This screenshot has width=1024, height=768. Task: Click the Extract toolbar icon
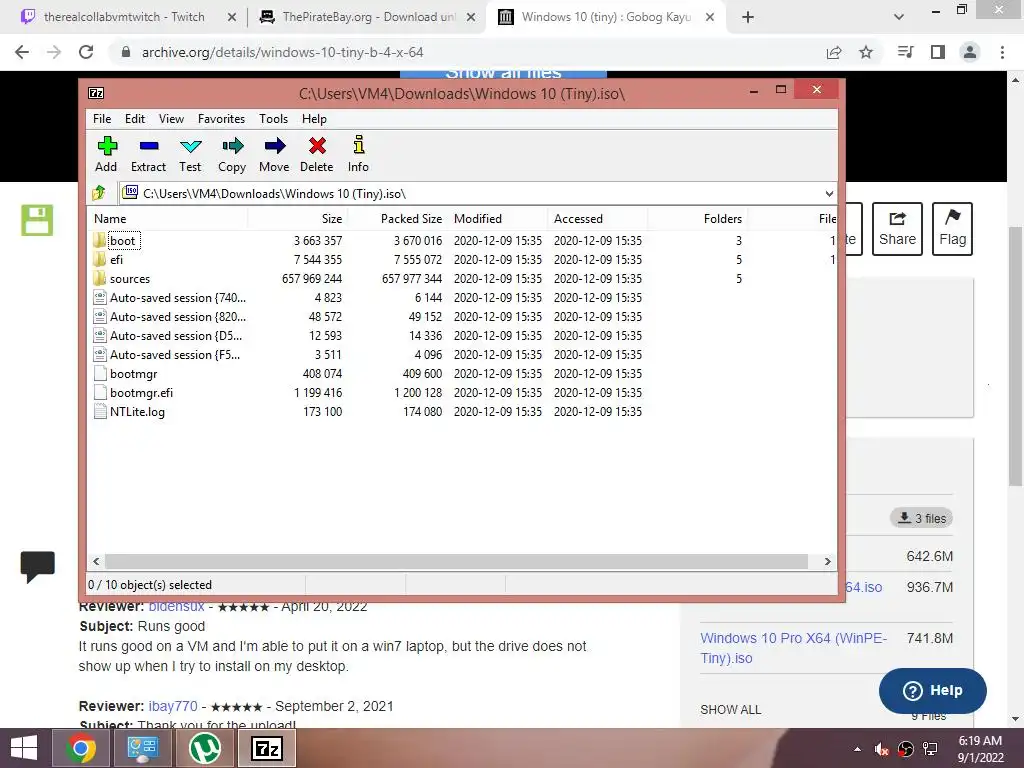pos(148,154)
